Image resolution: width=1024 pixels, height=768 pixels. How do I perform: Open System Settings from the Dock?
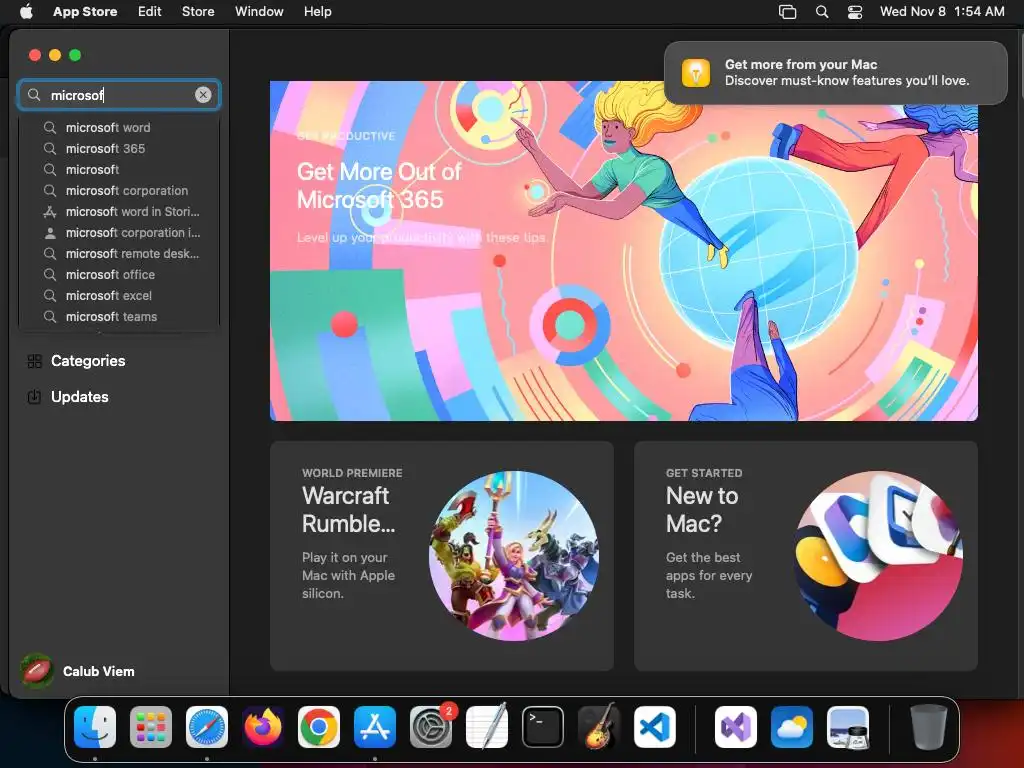tap(431, 727)
